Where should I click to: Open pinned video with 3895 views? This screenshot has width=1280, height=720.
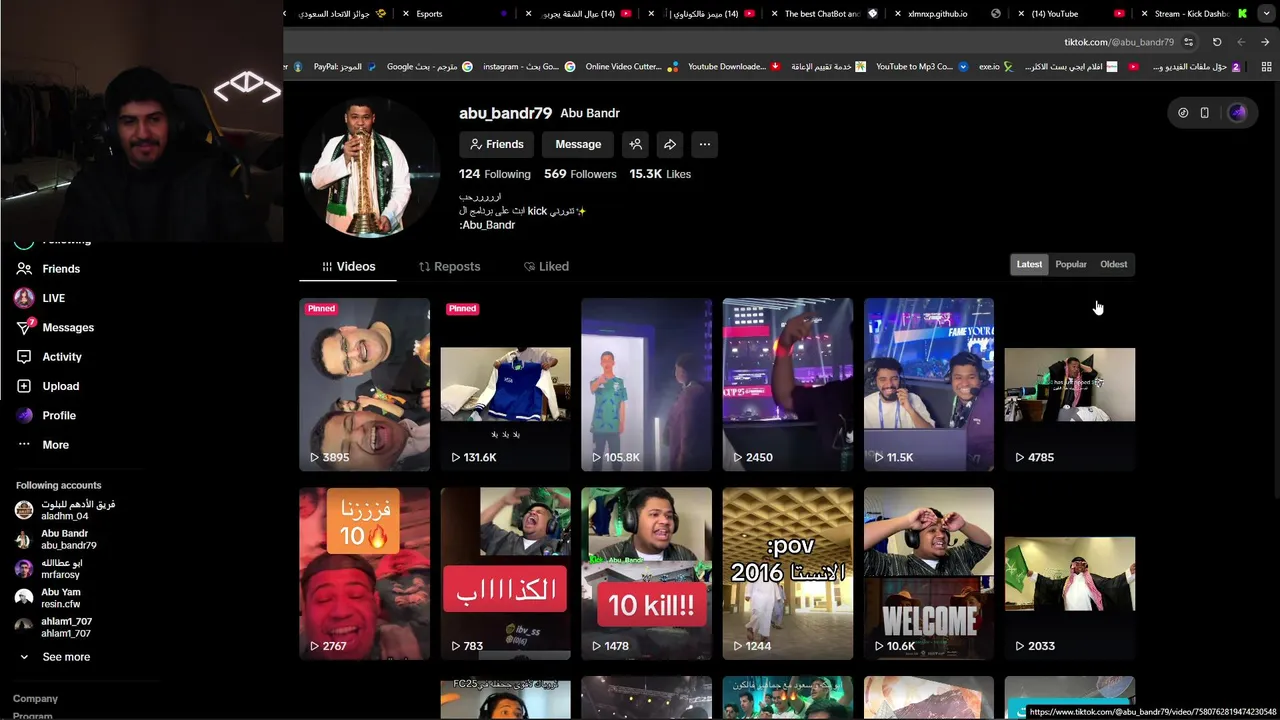[364, 384]
